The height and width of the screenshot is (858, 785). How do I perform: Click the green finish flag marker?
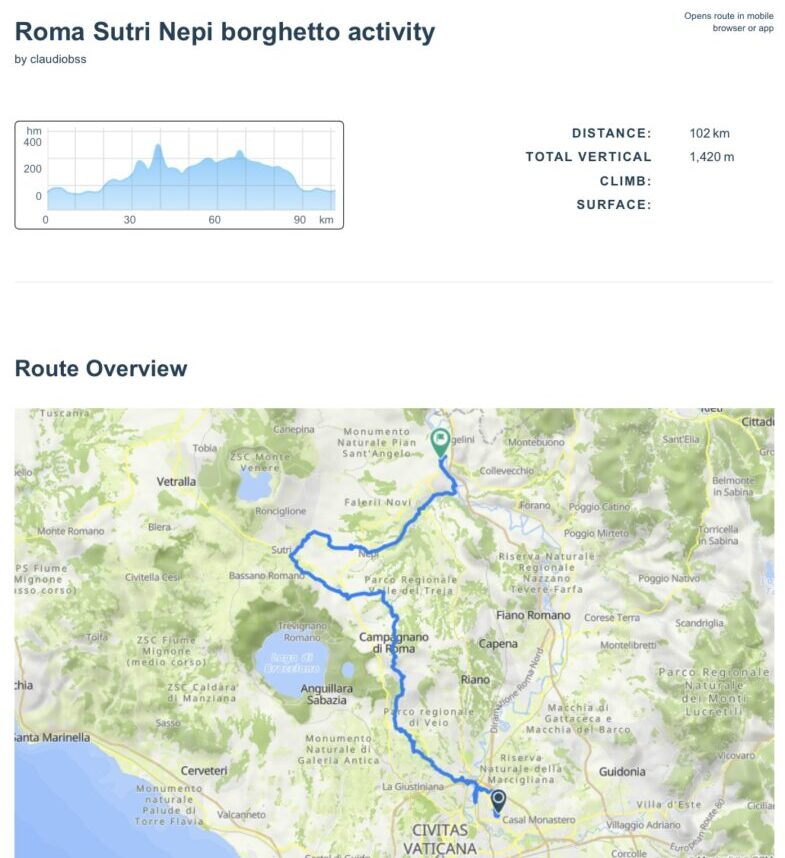click(x=440, y=441)
